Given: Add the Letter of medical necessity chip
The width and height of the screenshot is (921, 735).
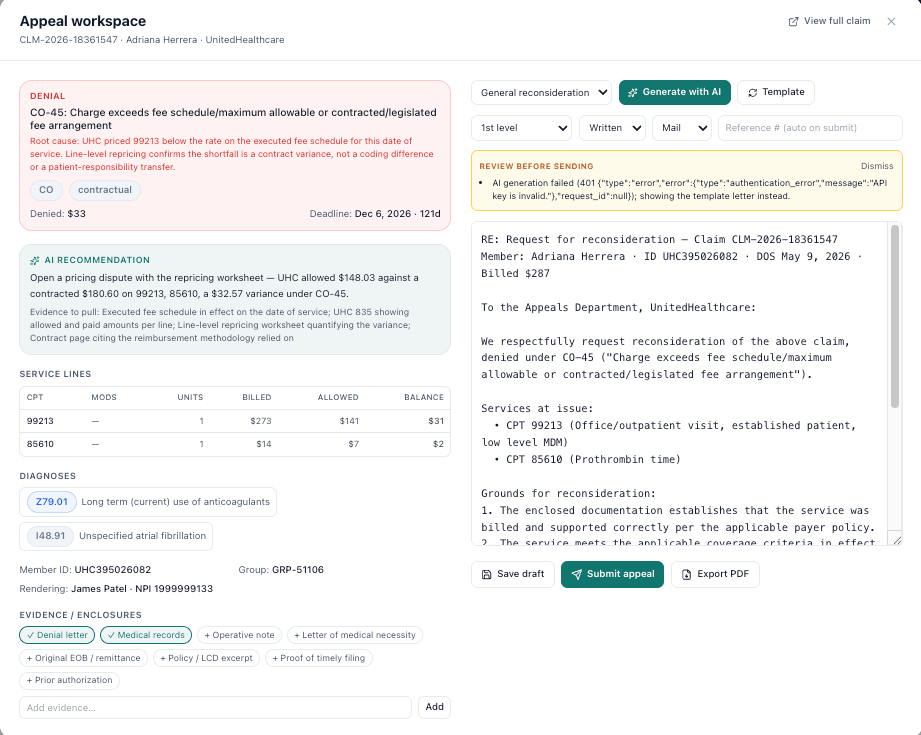Looking at the screenshot, I should [355, 635].
